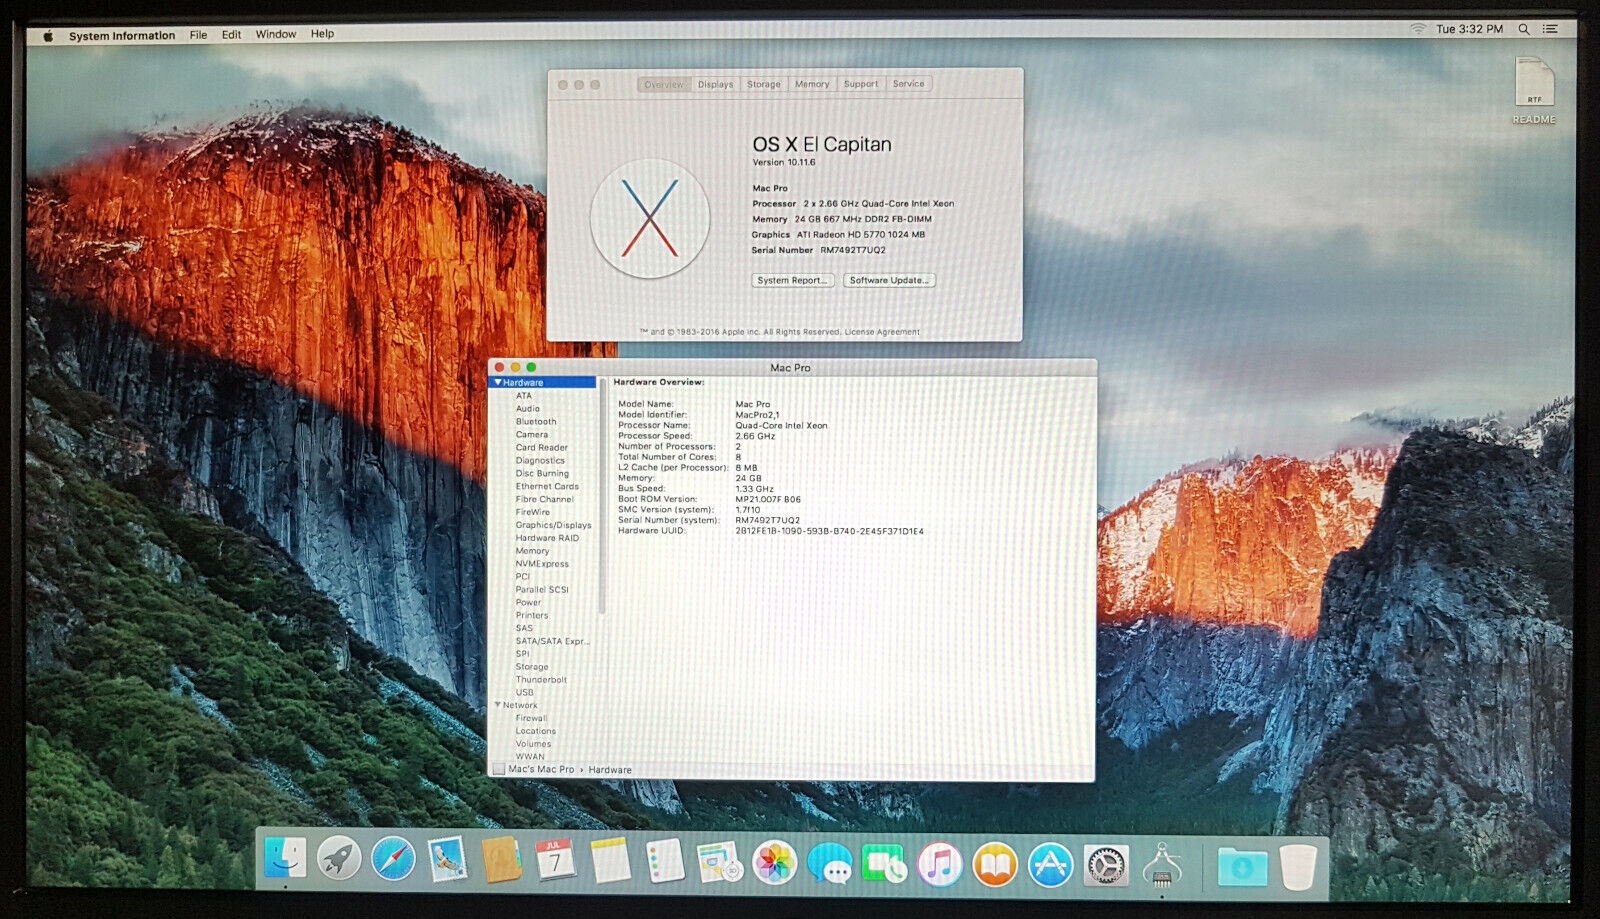Viewport: 1600px width, 919px height.
Task: Open the Apple menu
Action: pyautogui.click(x=47, y=36)
